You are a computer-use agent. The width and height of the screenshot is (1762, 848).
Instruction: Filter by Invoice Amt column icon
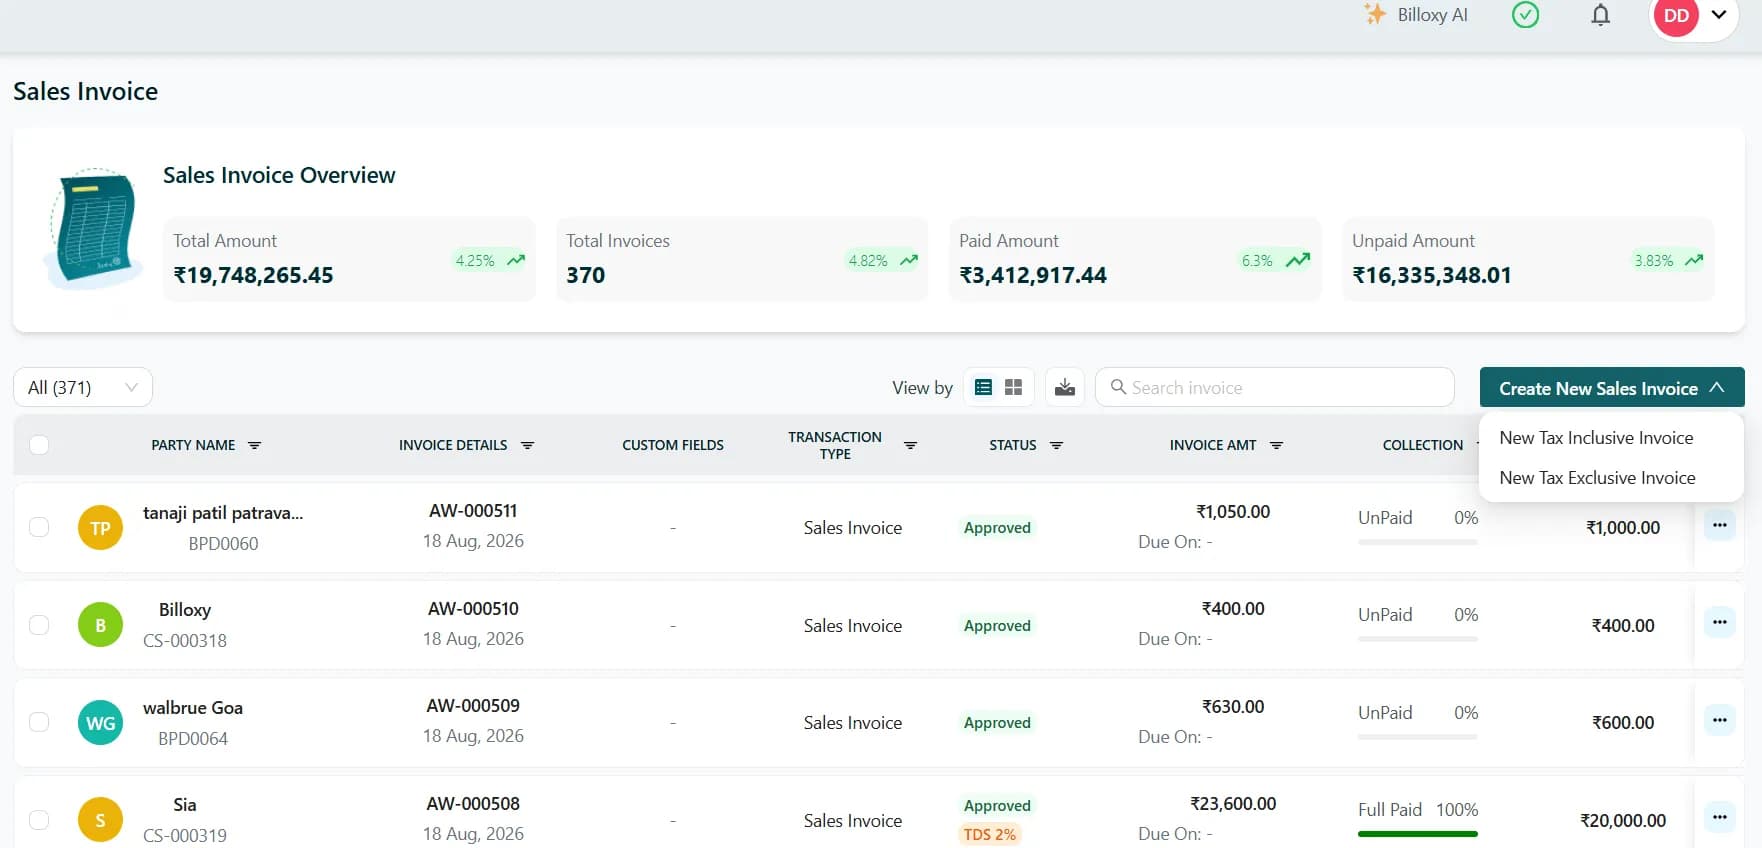pos(1276,445)
